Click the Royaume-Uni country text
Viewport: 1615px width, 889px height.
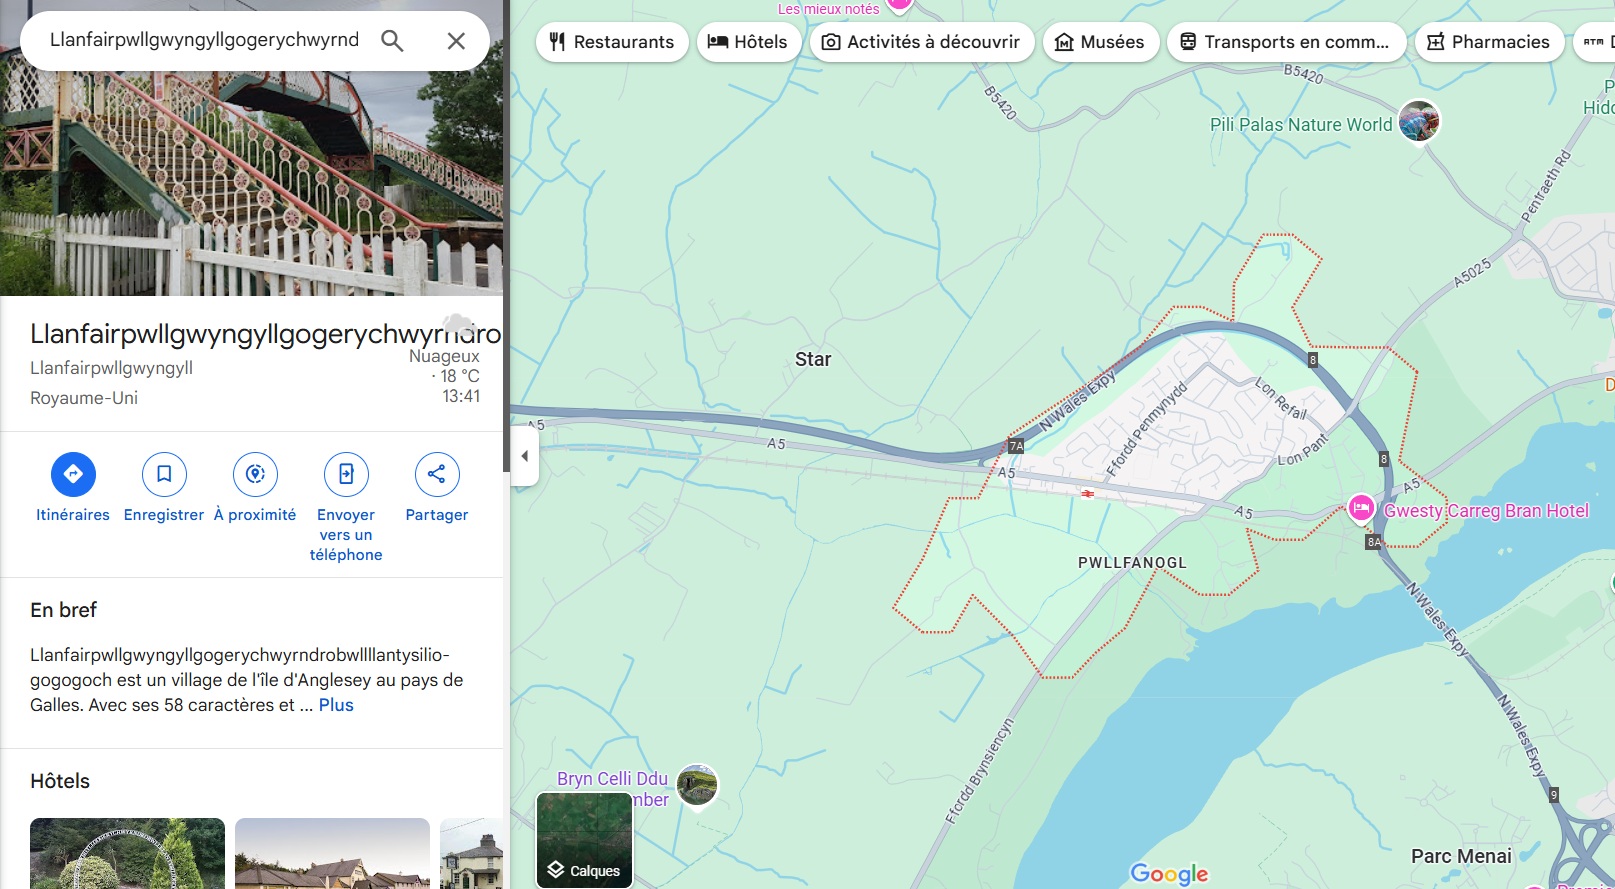pyautogui.click(x=84, y=398)
